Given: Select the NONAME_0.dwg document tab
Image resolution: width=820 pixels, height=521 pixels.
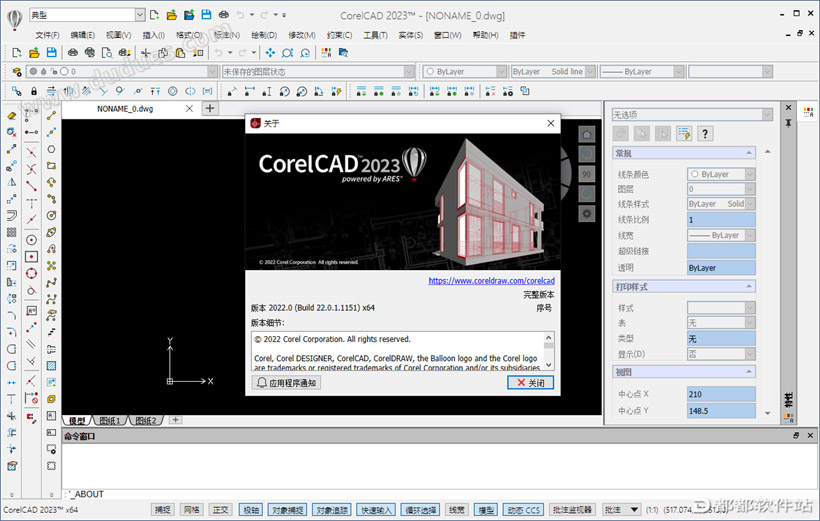Looking at the screenshot, I should point(125,109).
